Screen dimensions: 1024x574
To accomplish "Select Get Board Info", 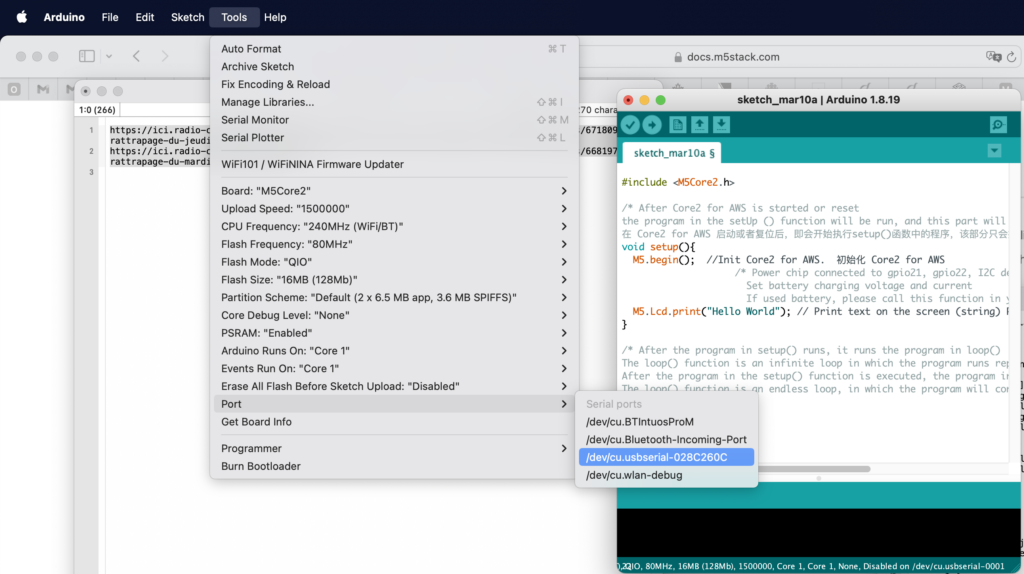I will pos(394,422).
